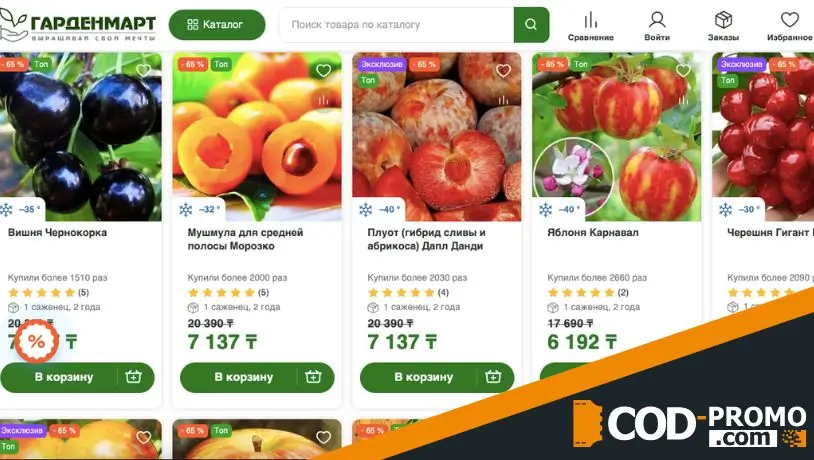Click the cart icon on the Мушмула button
Image resolution: width=814 pixels, height=460 pixels.
pos(313,376)
